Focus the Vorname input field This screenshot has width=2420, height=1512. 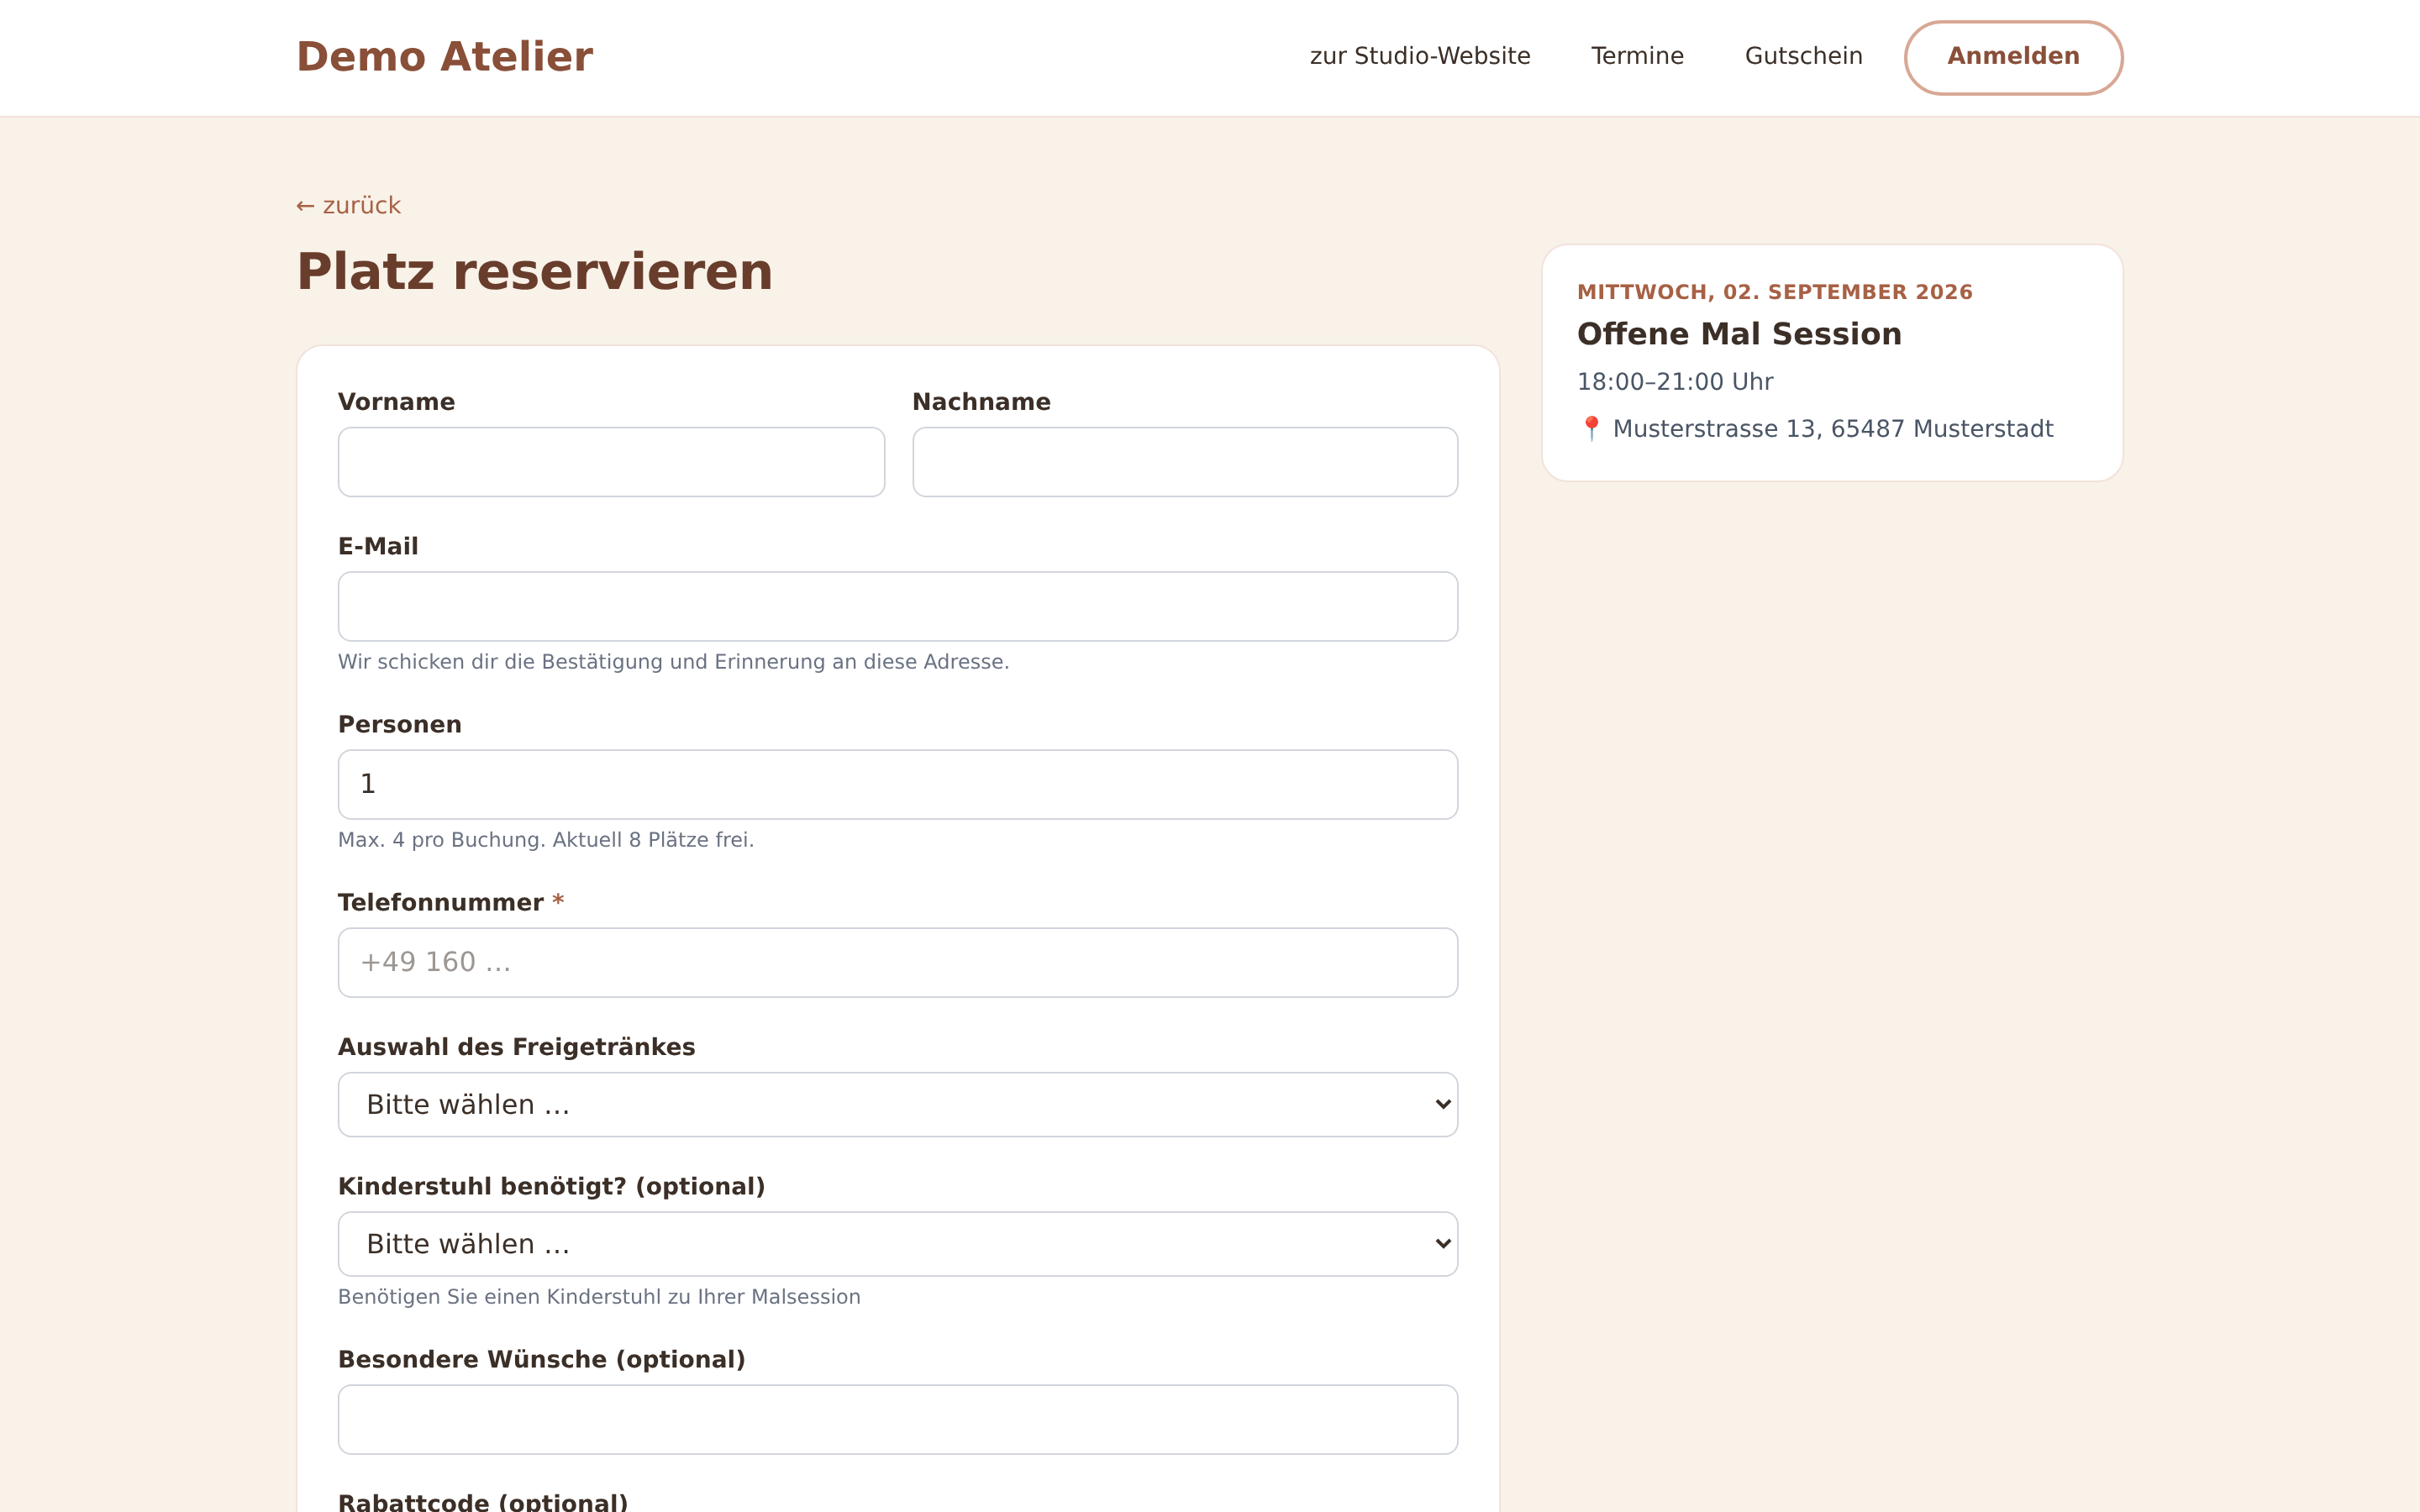(x=611, y=462)
